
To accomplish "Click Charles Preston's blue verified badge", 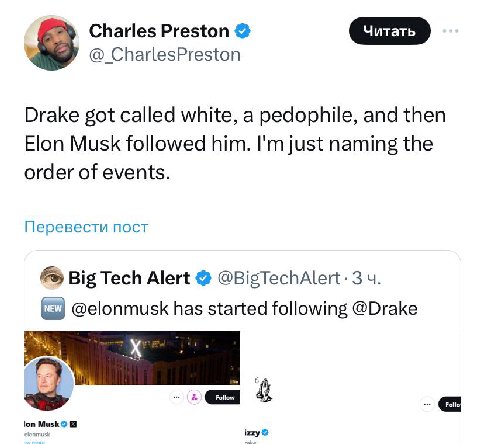I will click(x=242, y=31).
